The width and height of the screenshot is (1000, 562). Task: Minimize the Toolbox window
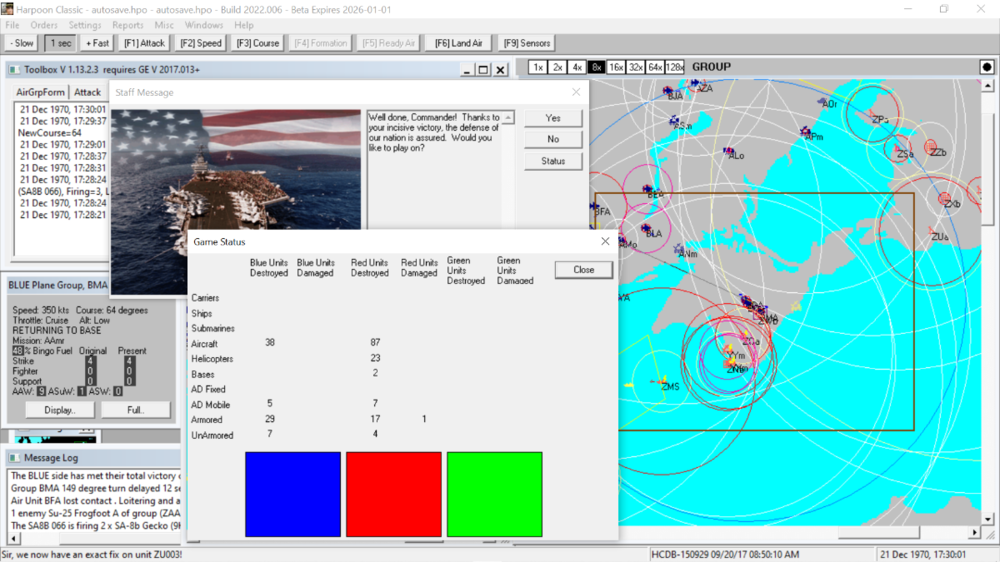click(x=467, y=70)
